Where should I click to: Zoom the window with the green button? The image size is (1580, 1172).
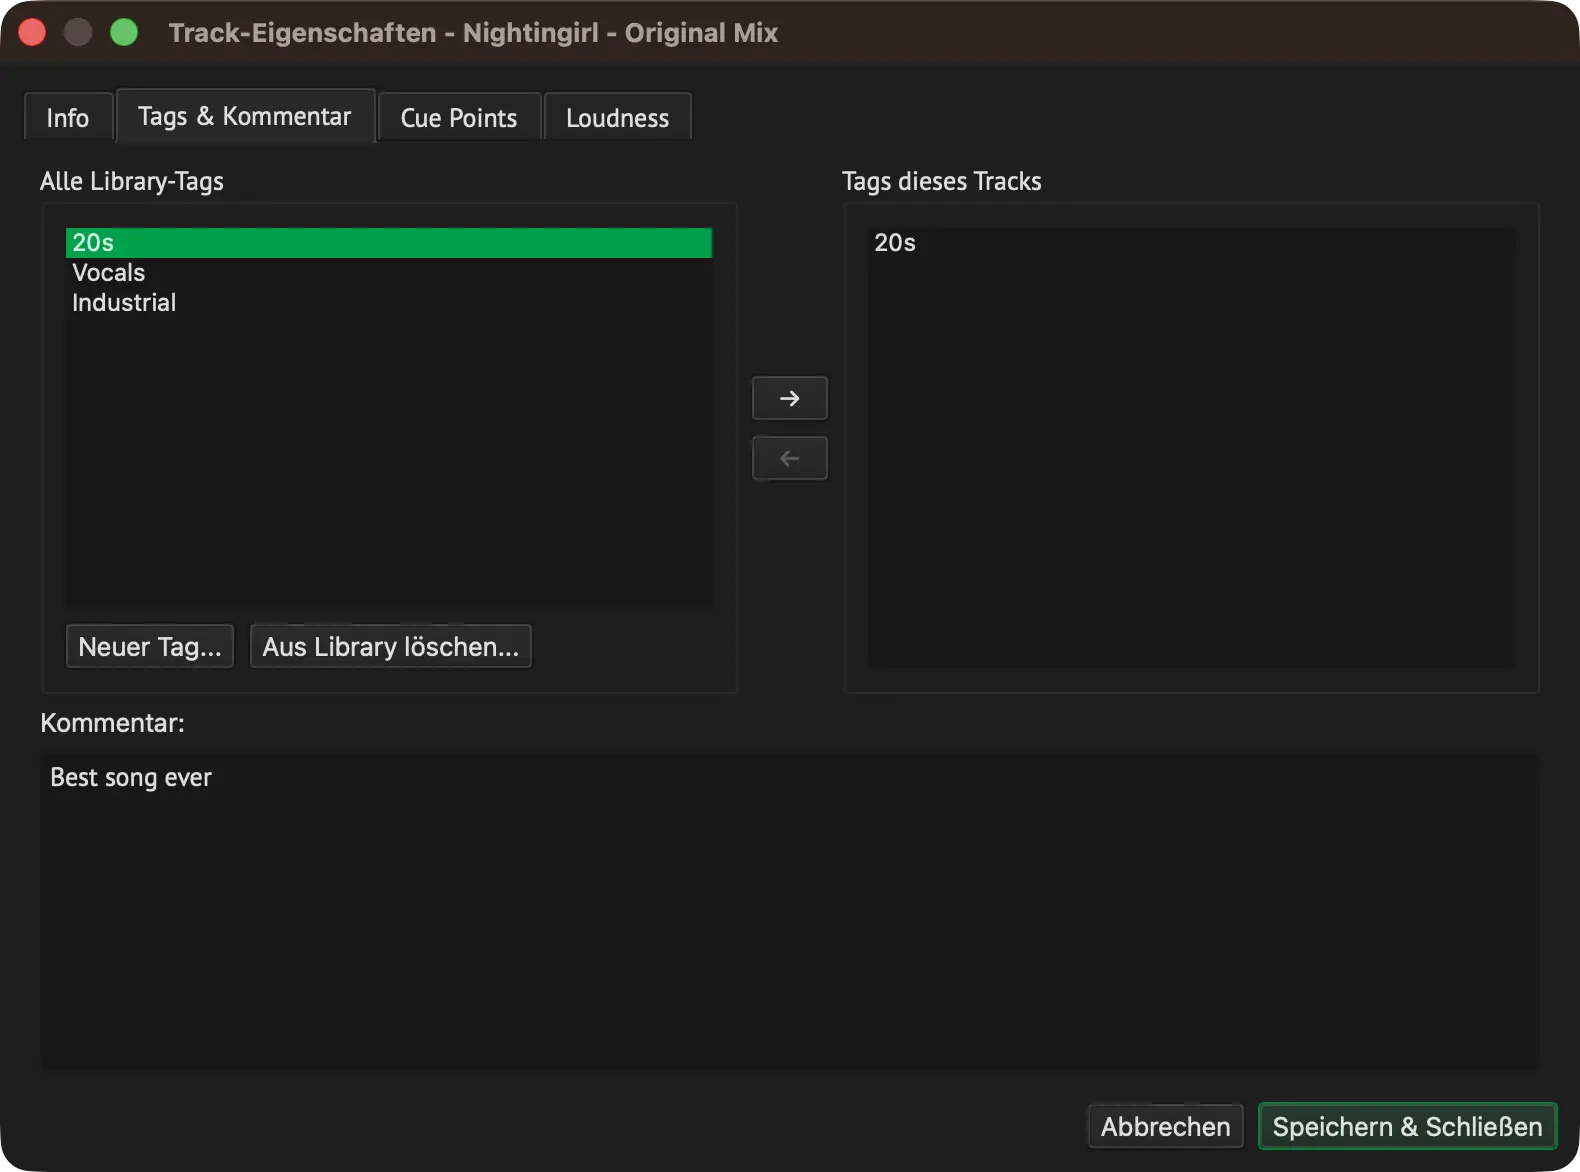coord(124,33)
